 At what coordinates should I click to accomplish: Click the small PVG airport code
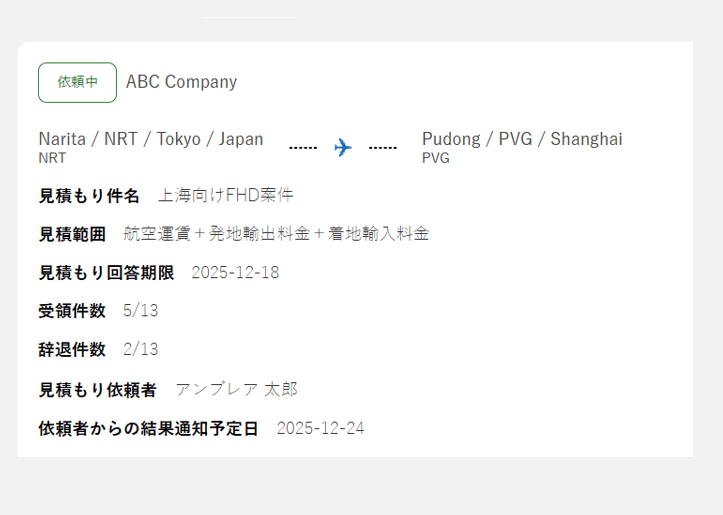(435, 158)
